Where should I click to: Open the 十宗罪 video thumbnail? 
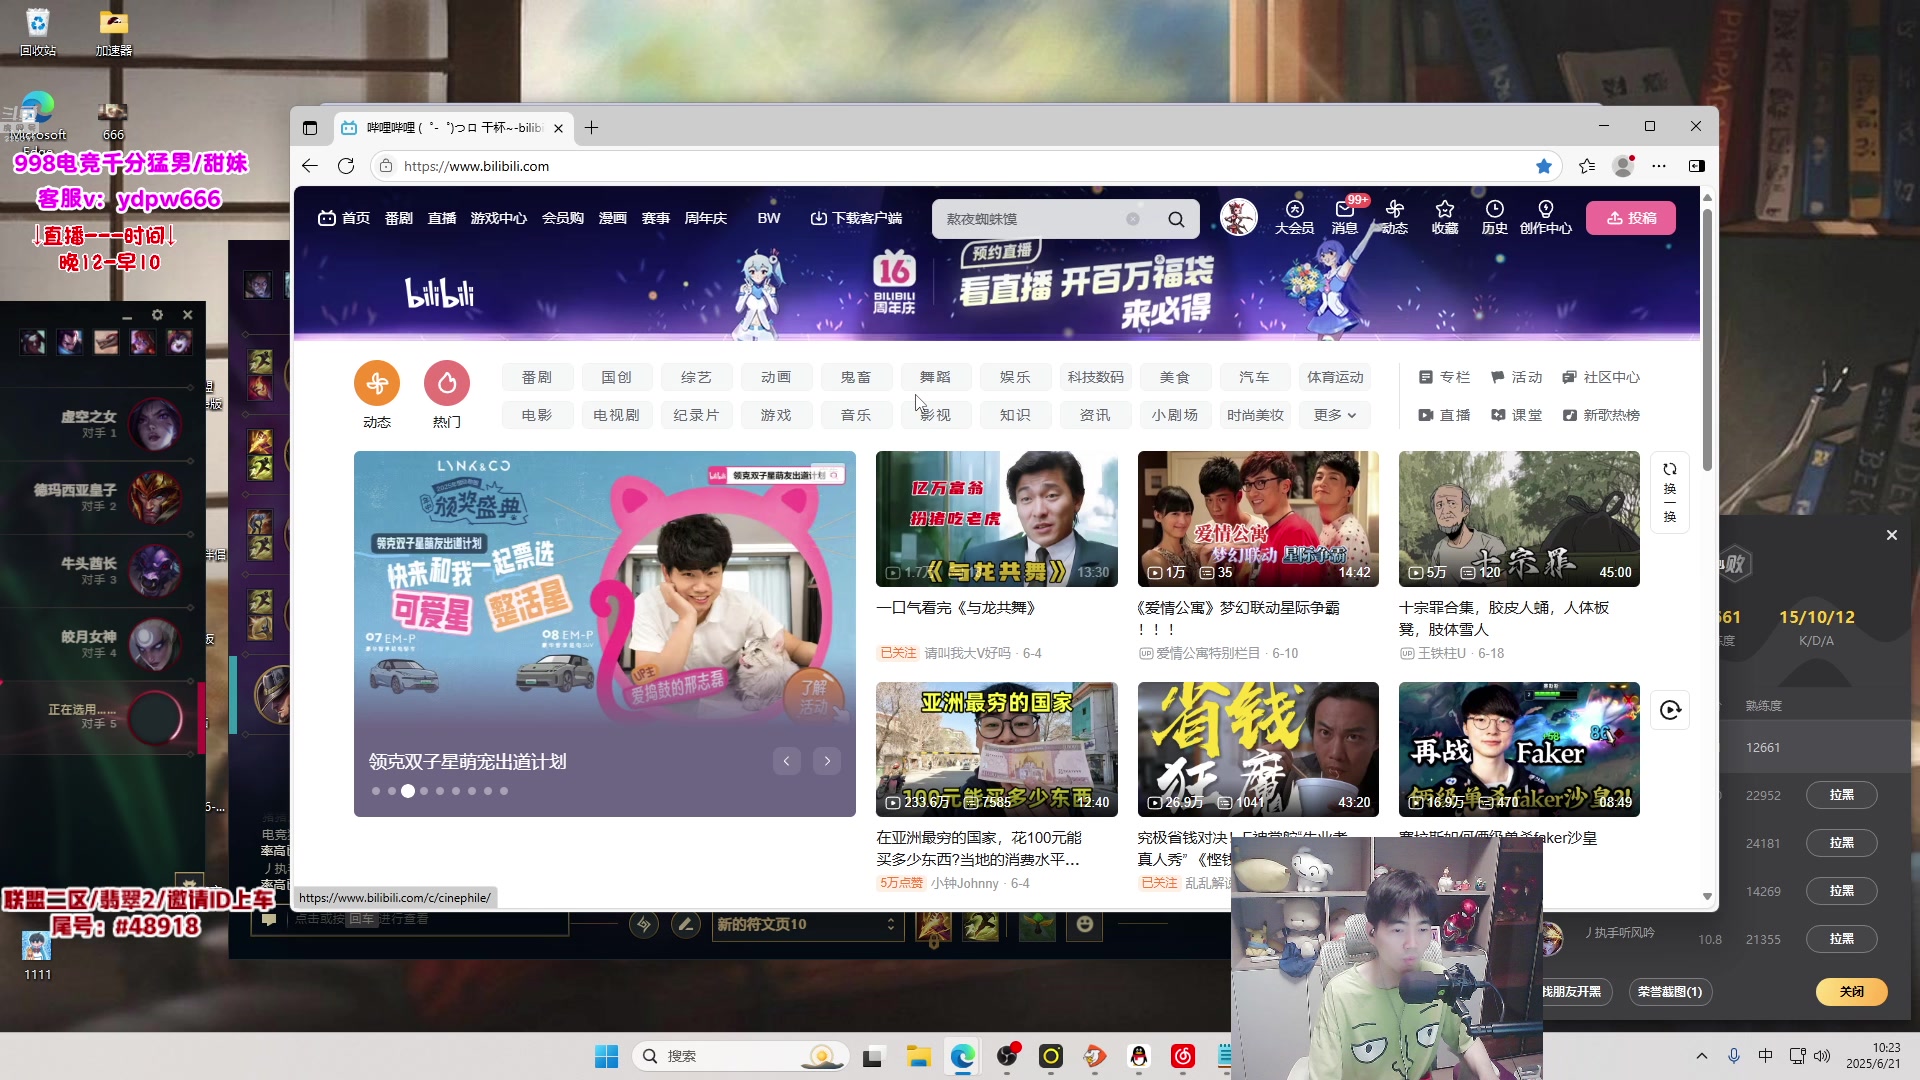[x=1519, y=519]
